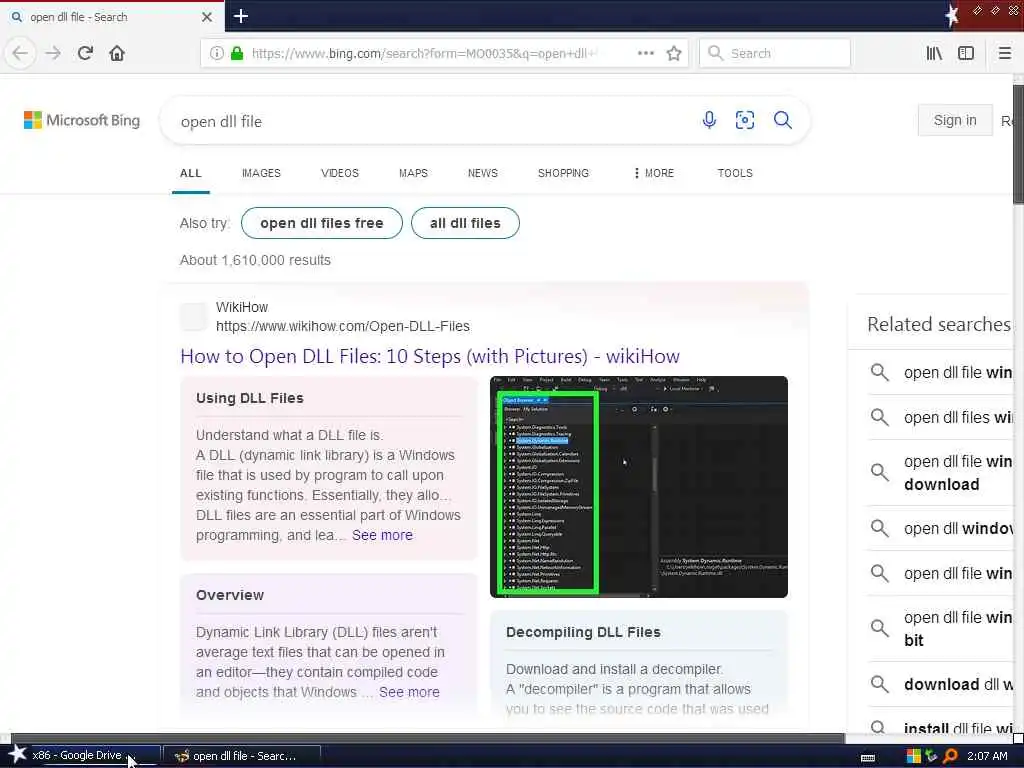Click search icon beside 'download dll' suggestion

[880, 684]
